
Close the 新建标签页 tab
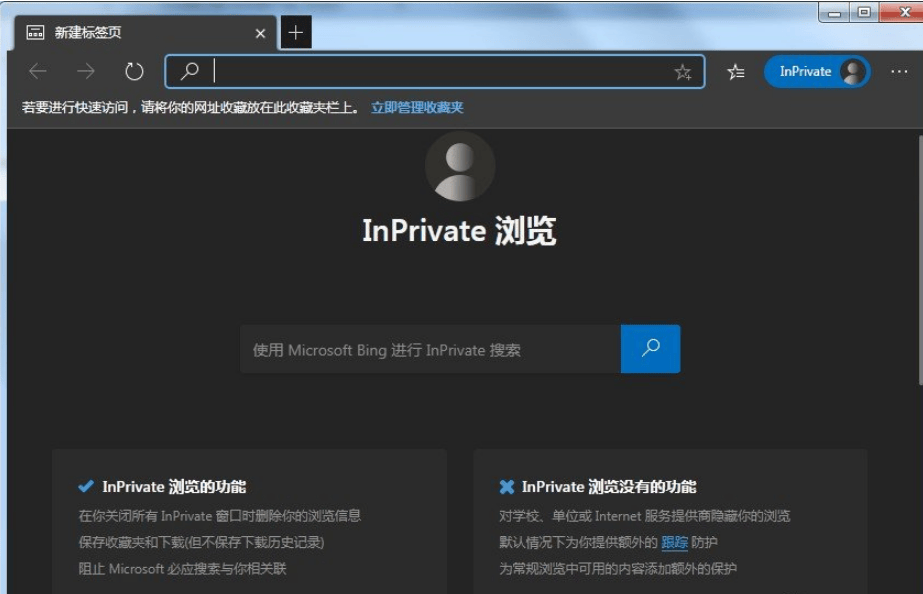point(260,33)
